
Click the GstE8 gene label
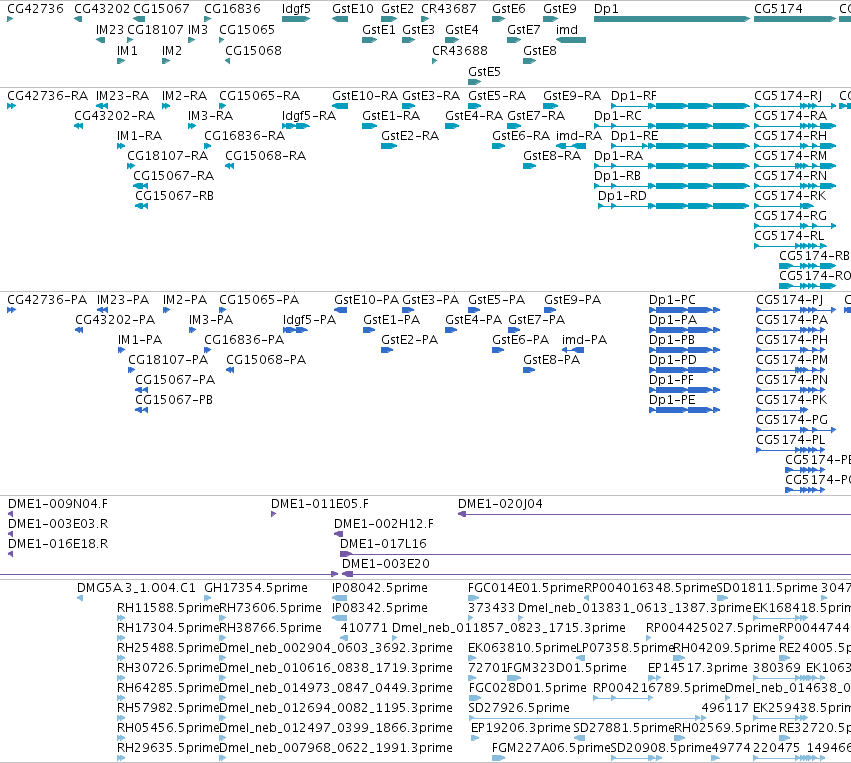tap(540, 51)
